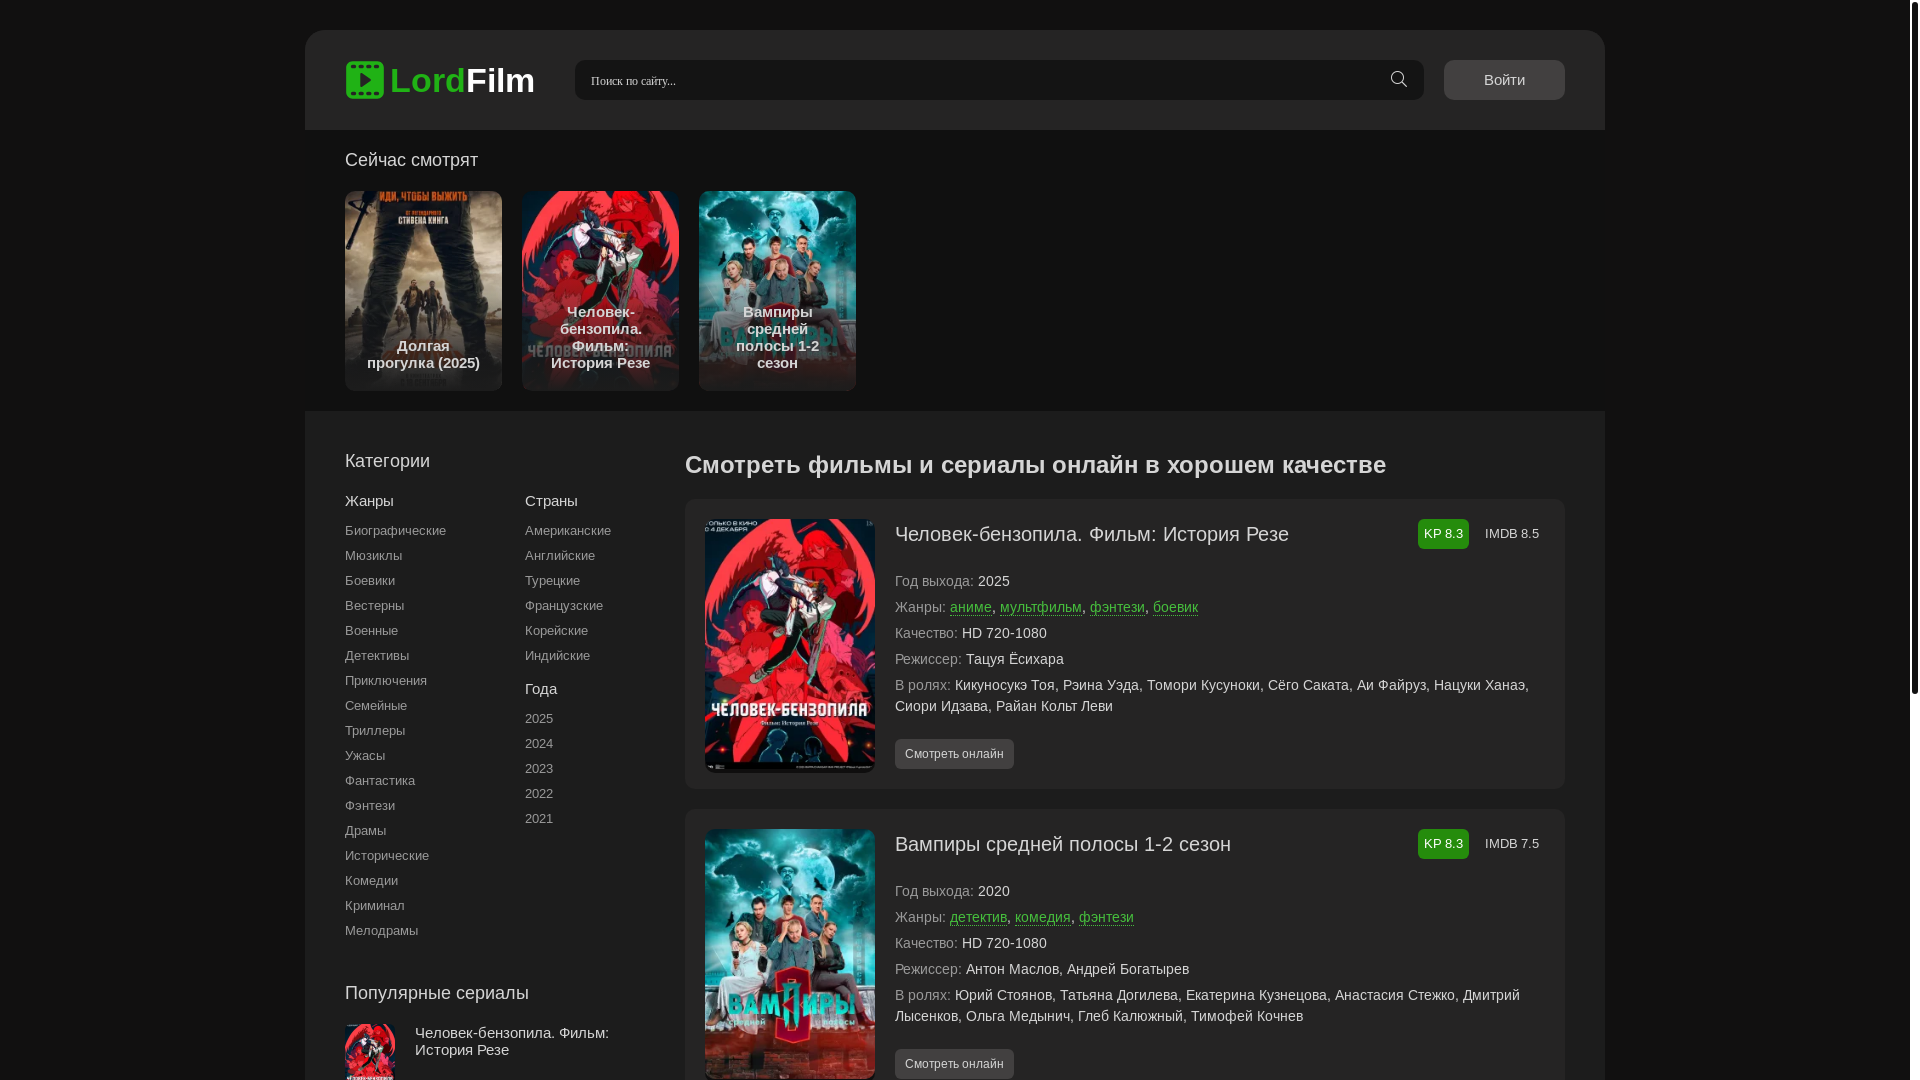Click фэнтези tag under Человек-бензопила
The image size is (1920, 1080).
pyautogui.click(x=1117, y=607)
